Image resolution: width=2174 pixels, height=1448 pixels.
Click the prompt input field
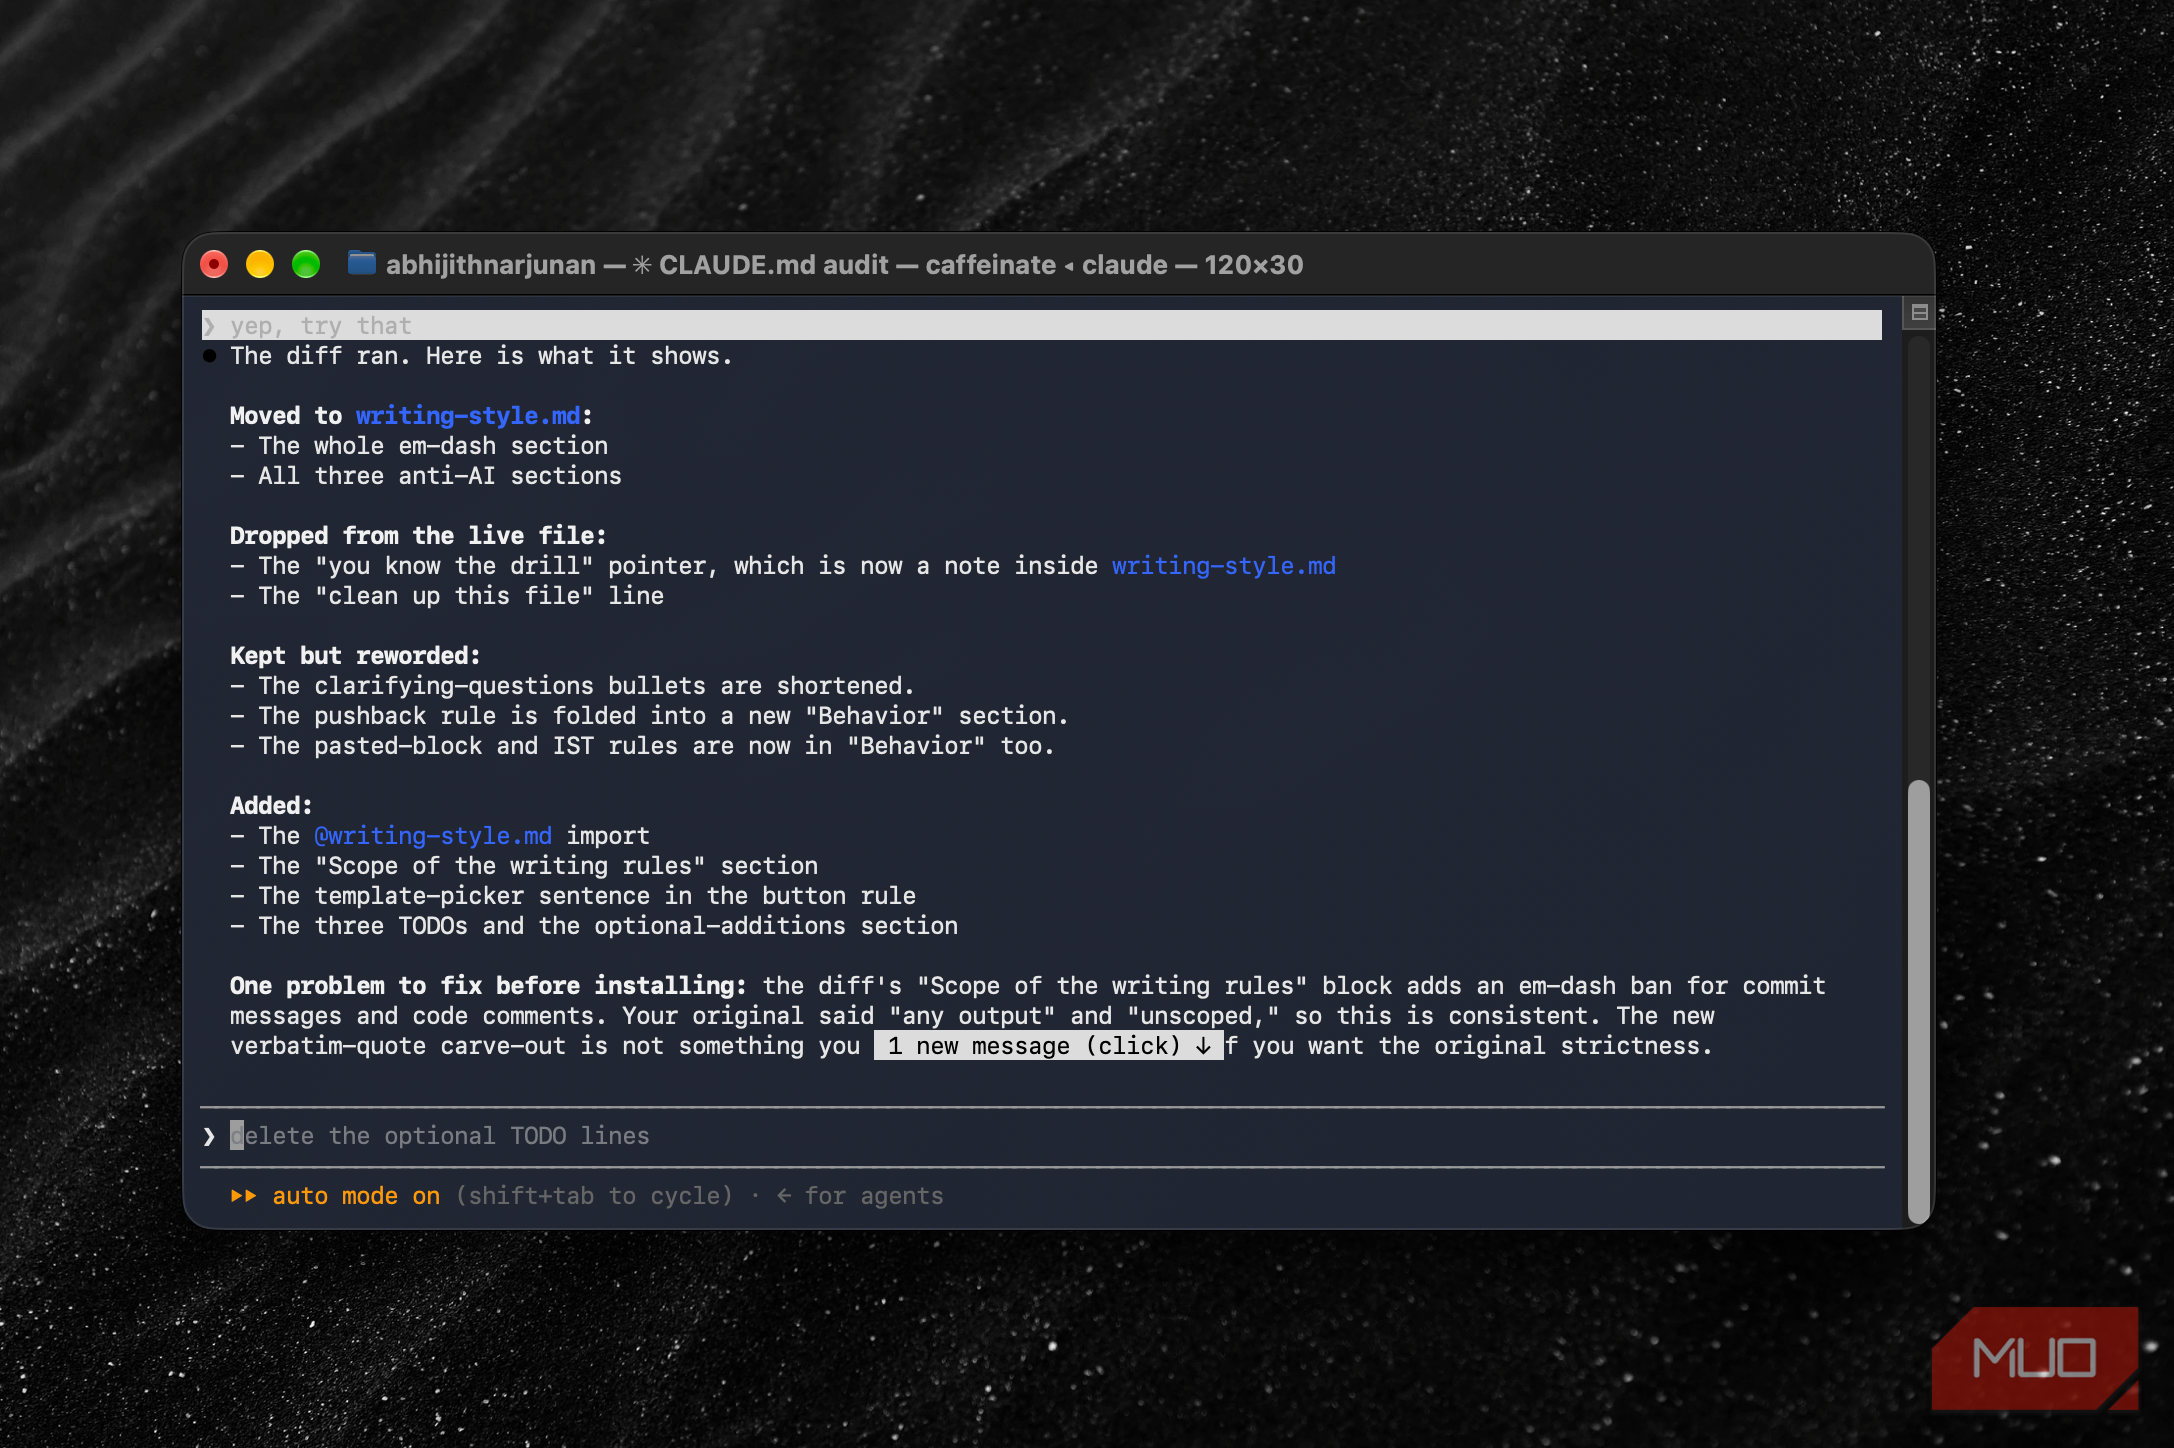pos(1042,1136)
